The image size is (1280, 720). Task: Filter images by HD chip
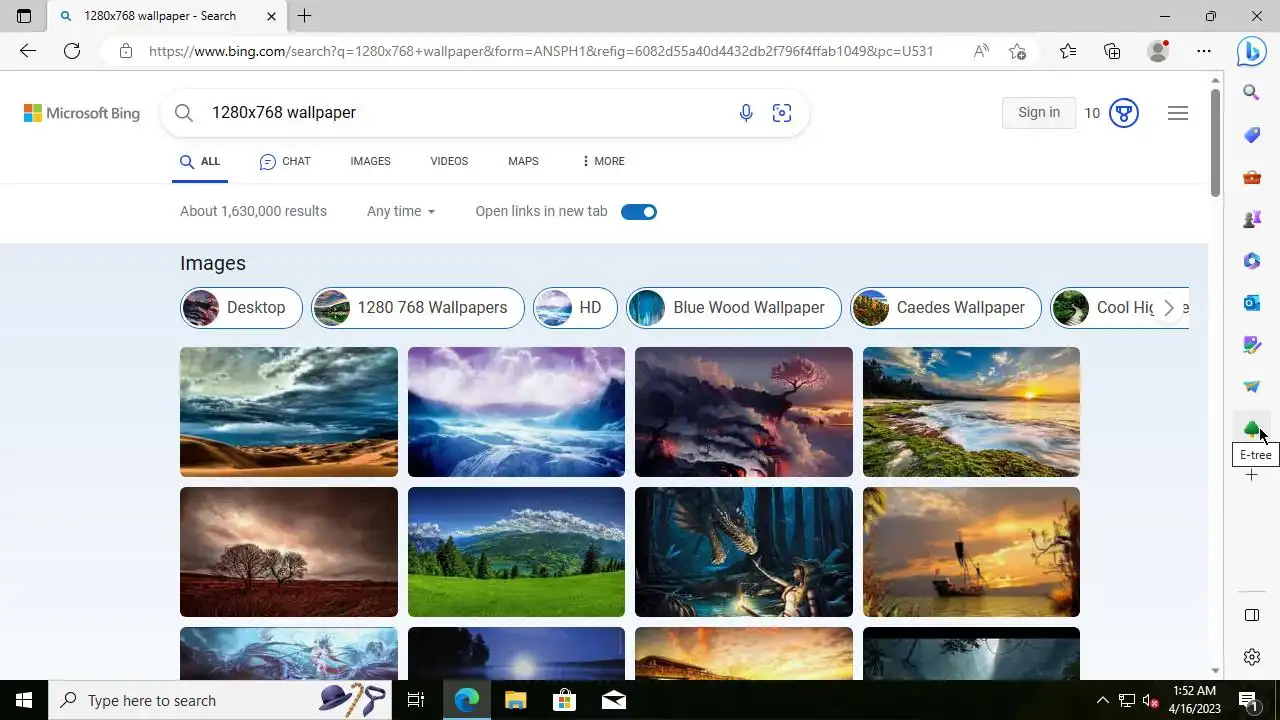point(575,308)
